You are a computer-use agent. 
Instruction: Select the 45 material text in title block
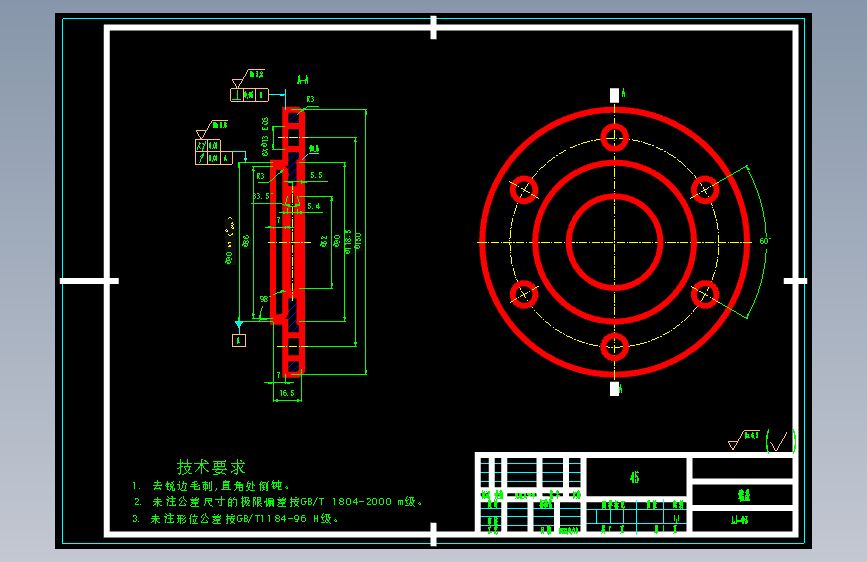[634, 477]
